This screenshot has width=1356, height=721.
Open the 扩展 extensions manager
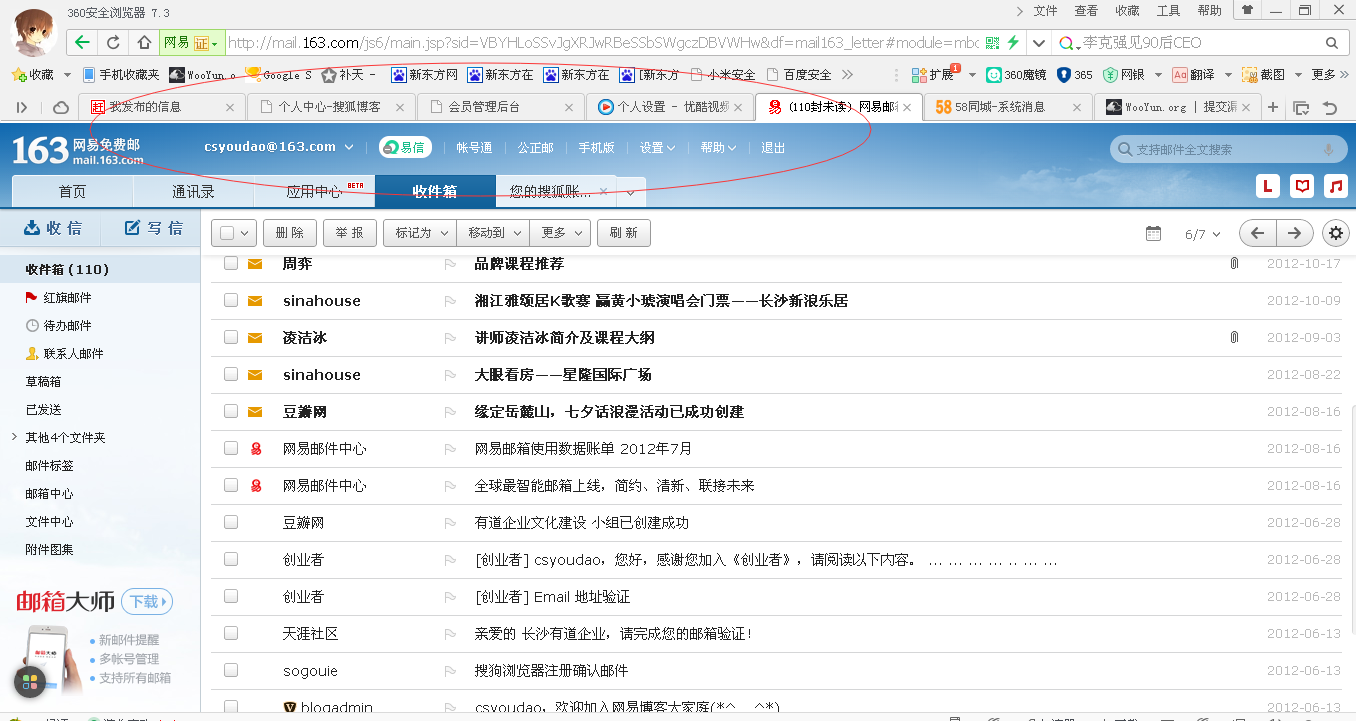click(x=932, y=75)
